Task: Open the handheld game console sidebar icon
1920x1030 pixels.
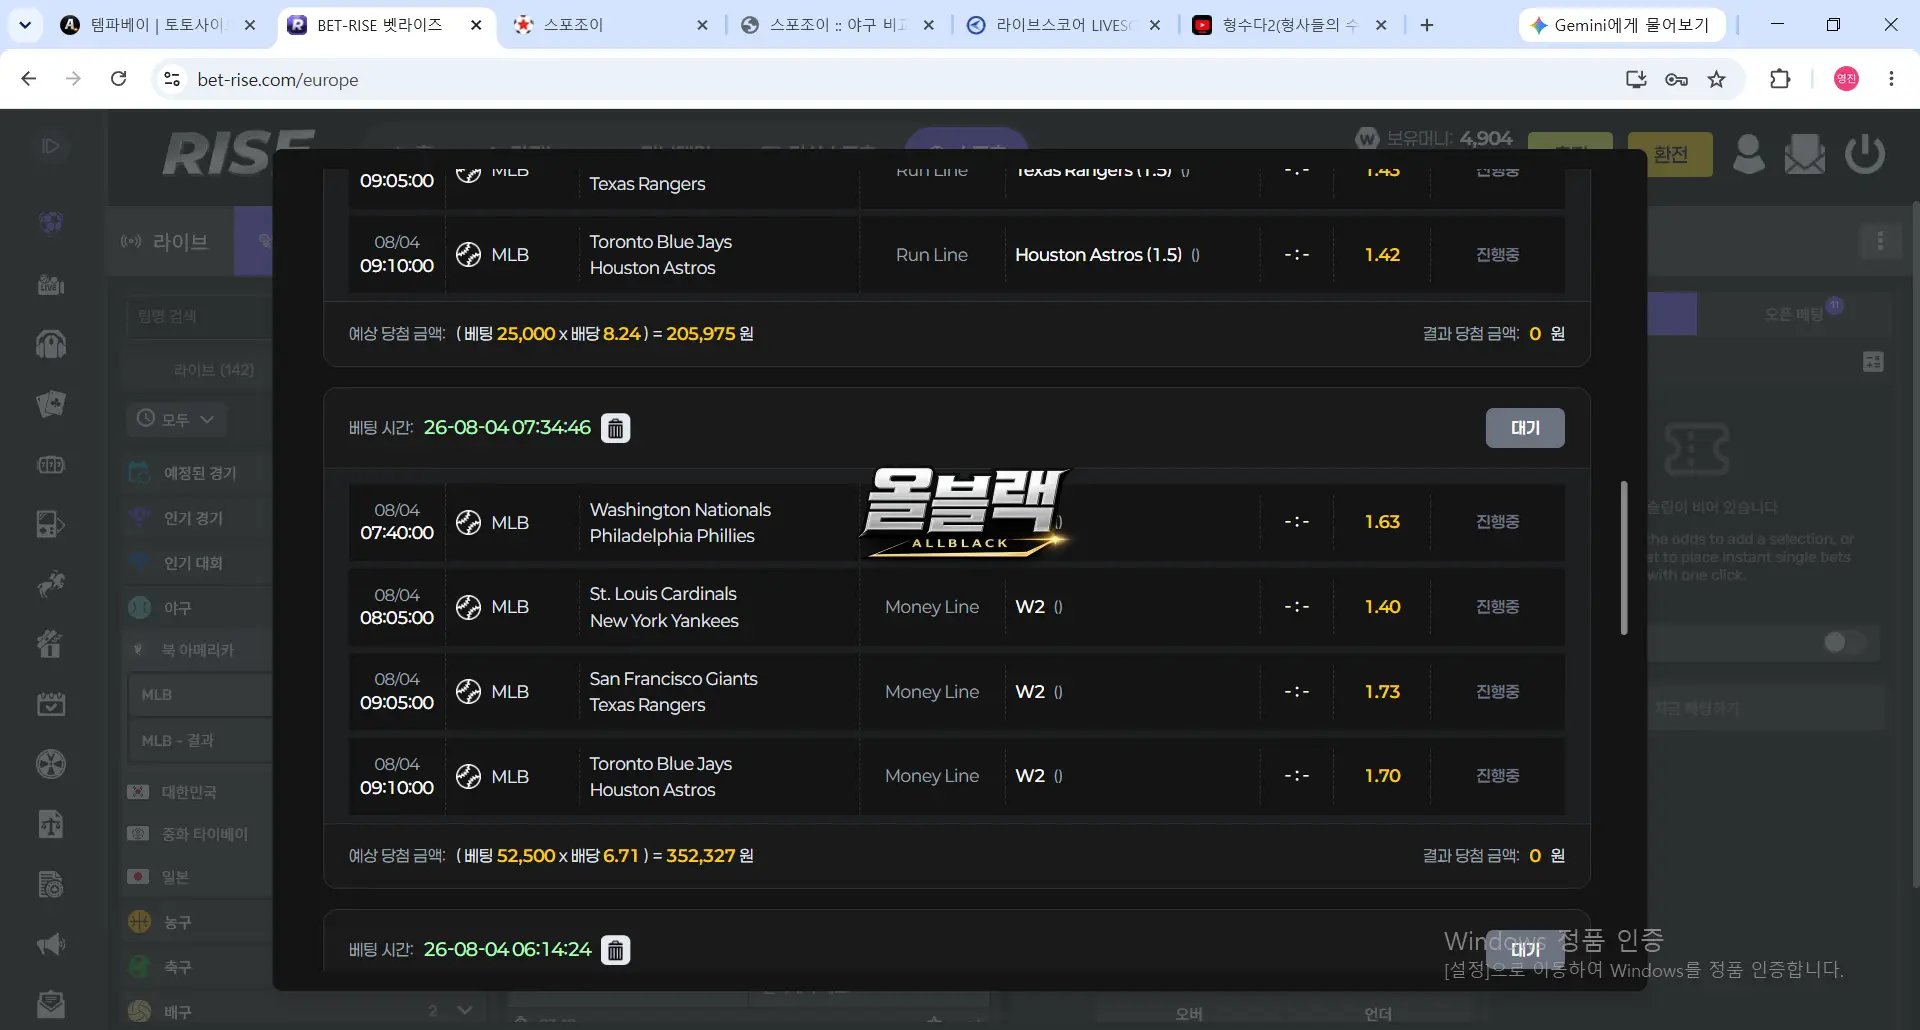Action: (x=51, y=524)
